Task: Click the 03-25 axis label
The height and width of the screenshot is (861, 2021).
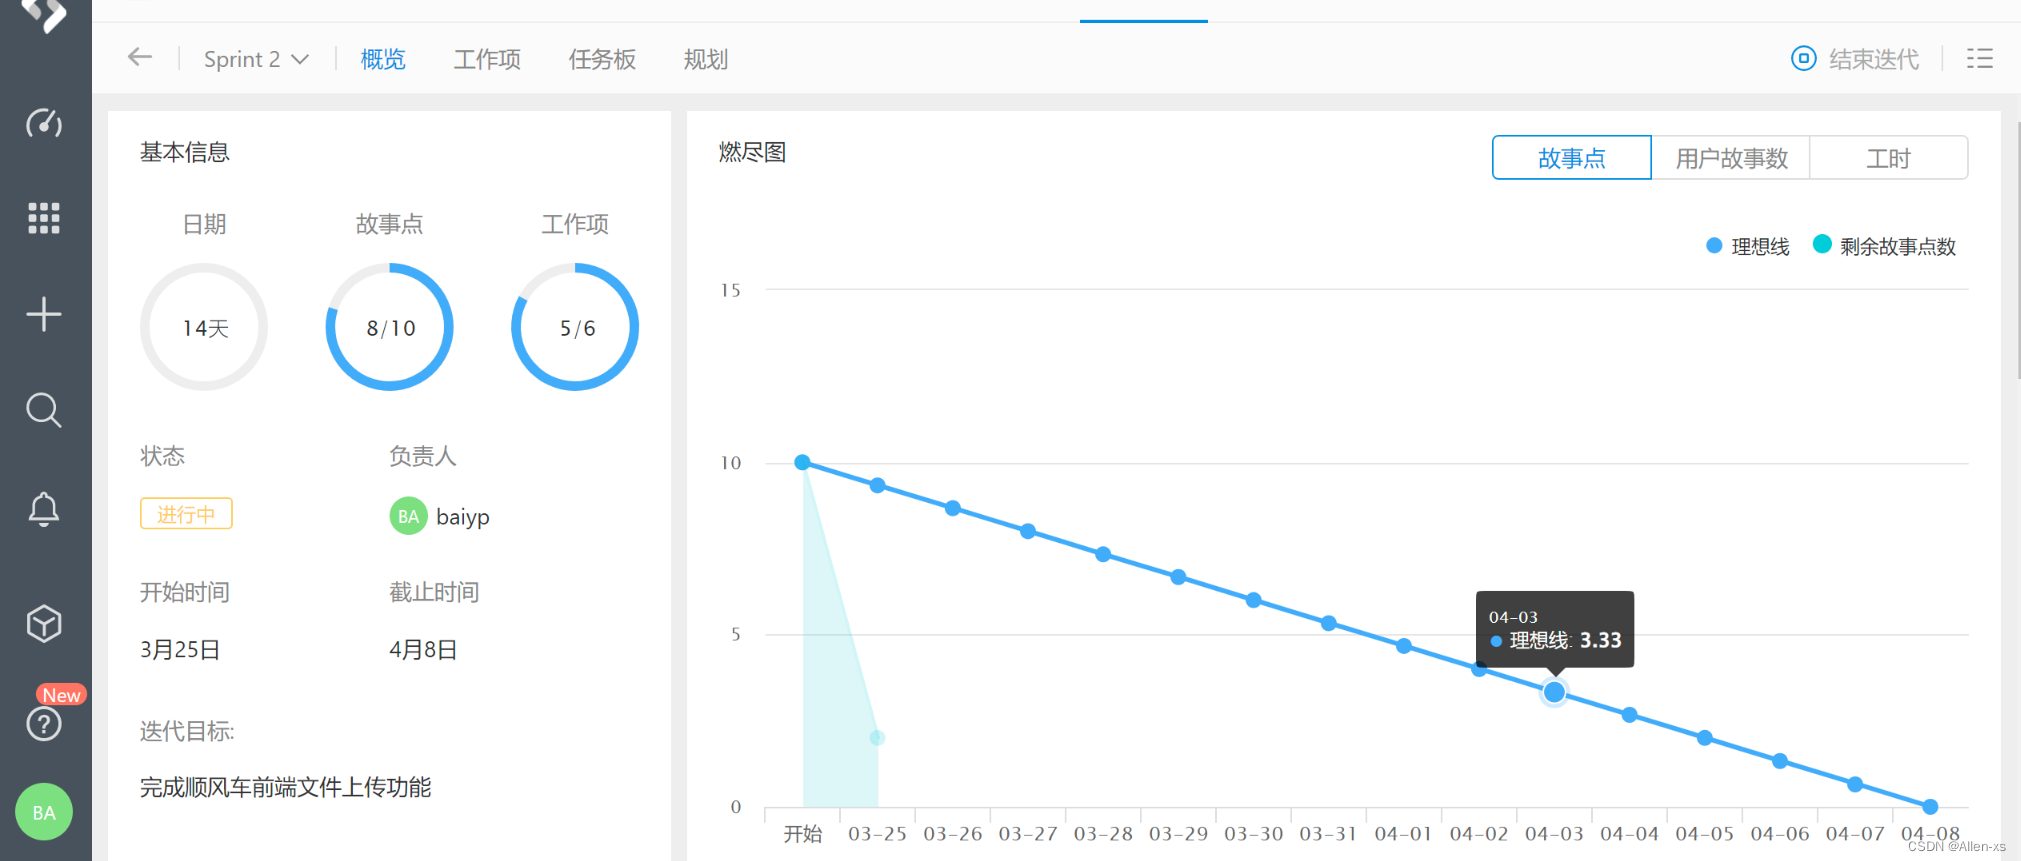Action: pyautogui.click(x=877, y=834)
